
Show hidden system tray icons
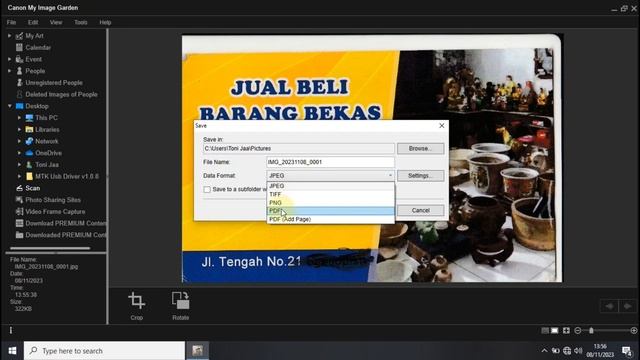544,351
